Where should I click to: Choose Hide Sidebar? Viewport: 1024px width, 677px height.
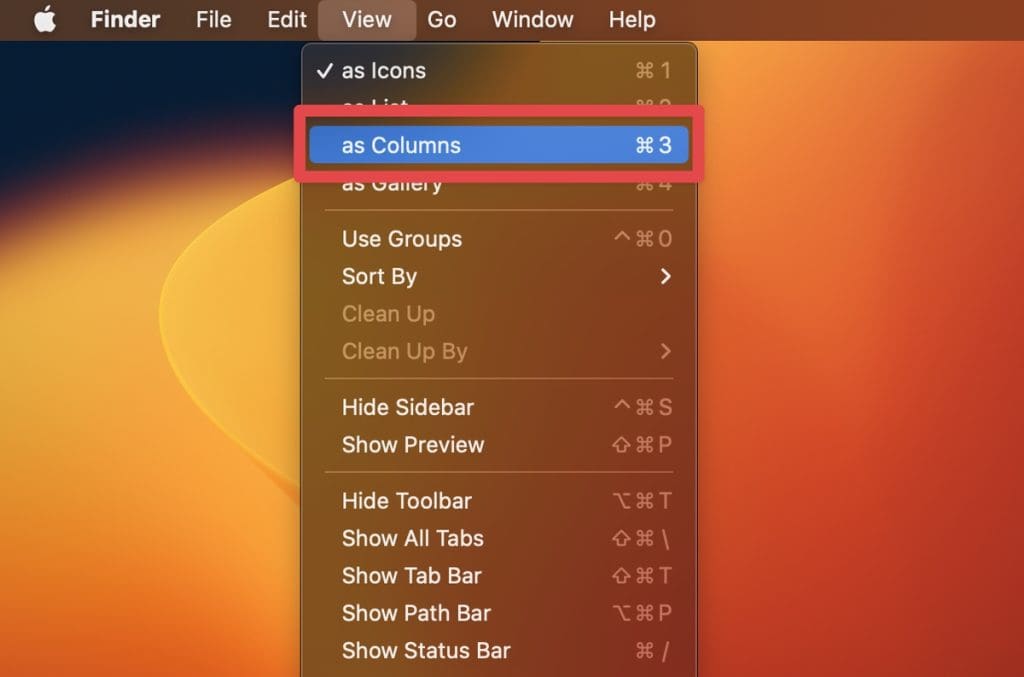coord(499,407)
